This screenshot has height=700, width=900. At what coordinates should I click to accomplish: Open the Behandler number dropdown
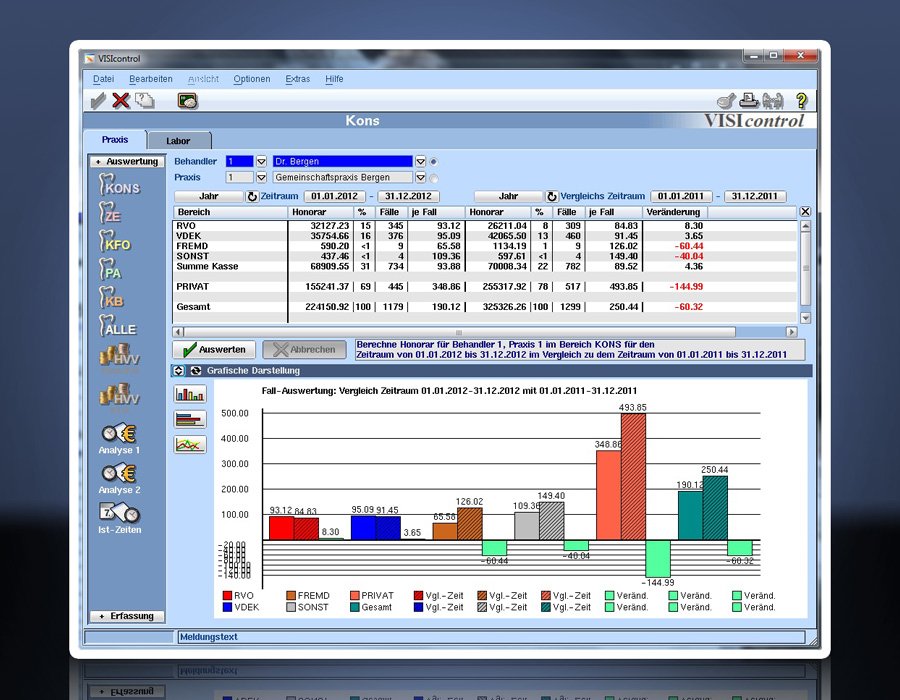[261, 161]
